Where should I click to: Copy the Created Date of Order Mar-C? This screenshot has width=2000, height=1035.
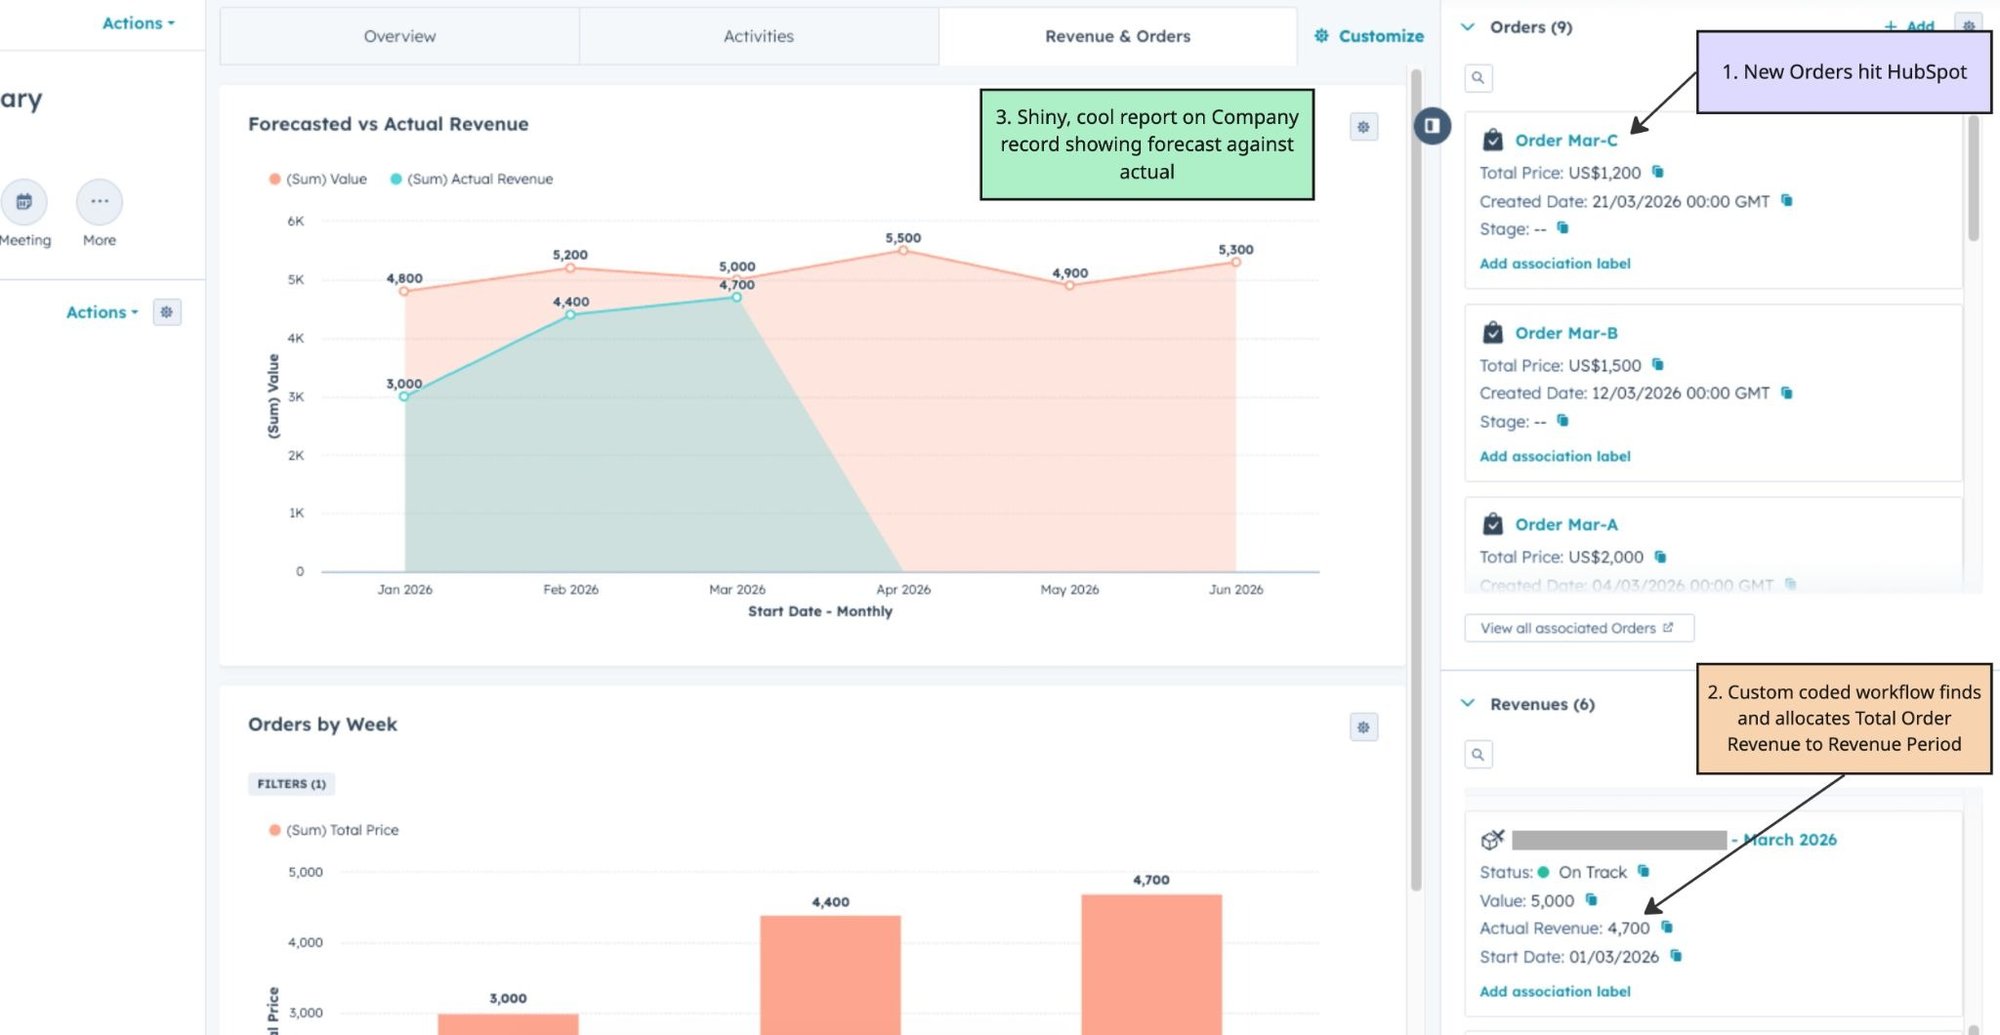pyautogui.click(x=1786, y=201)
